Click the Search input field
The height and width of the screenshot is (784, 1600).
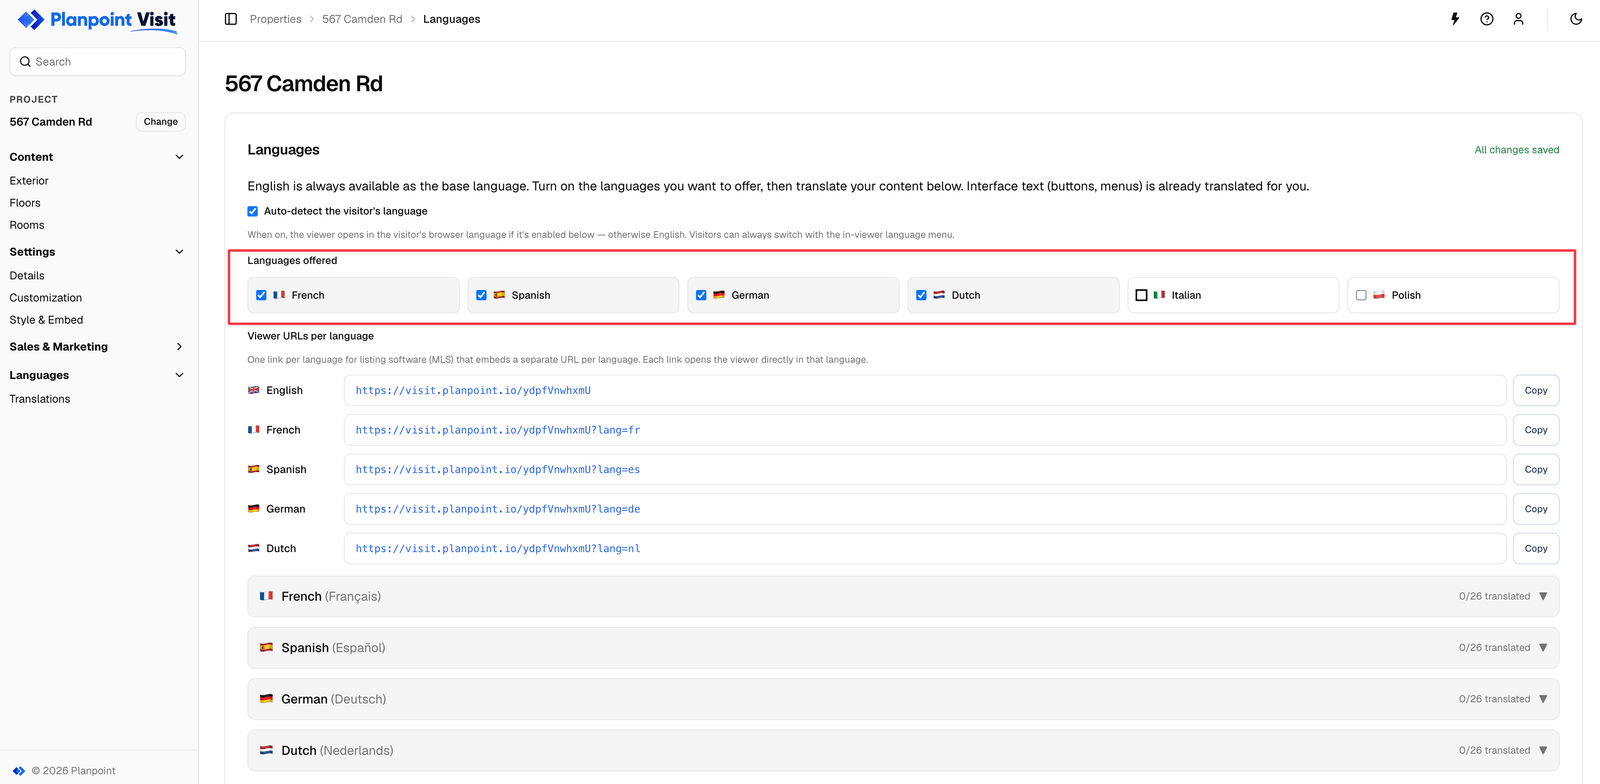98,62
